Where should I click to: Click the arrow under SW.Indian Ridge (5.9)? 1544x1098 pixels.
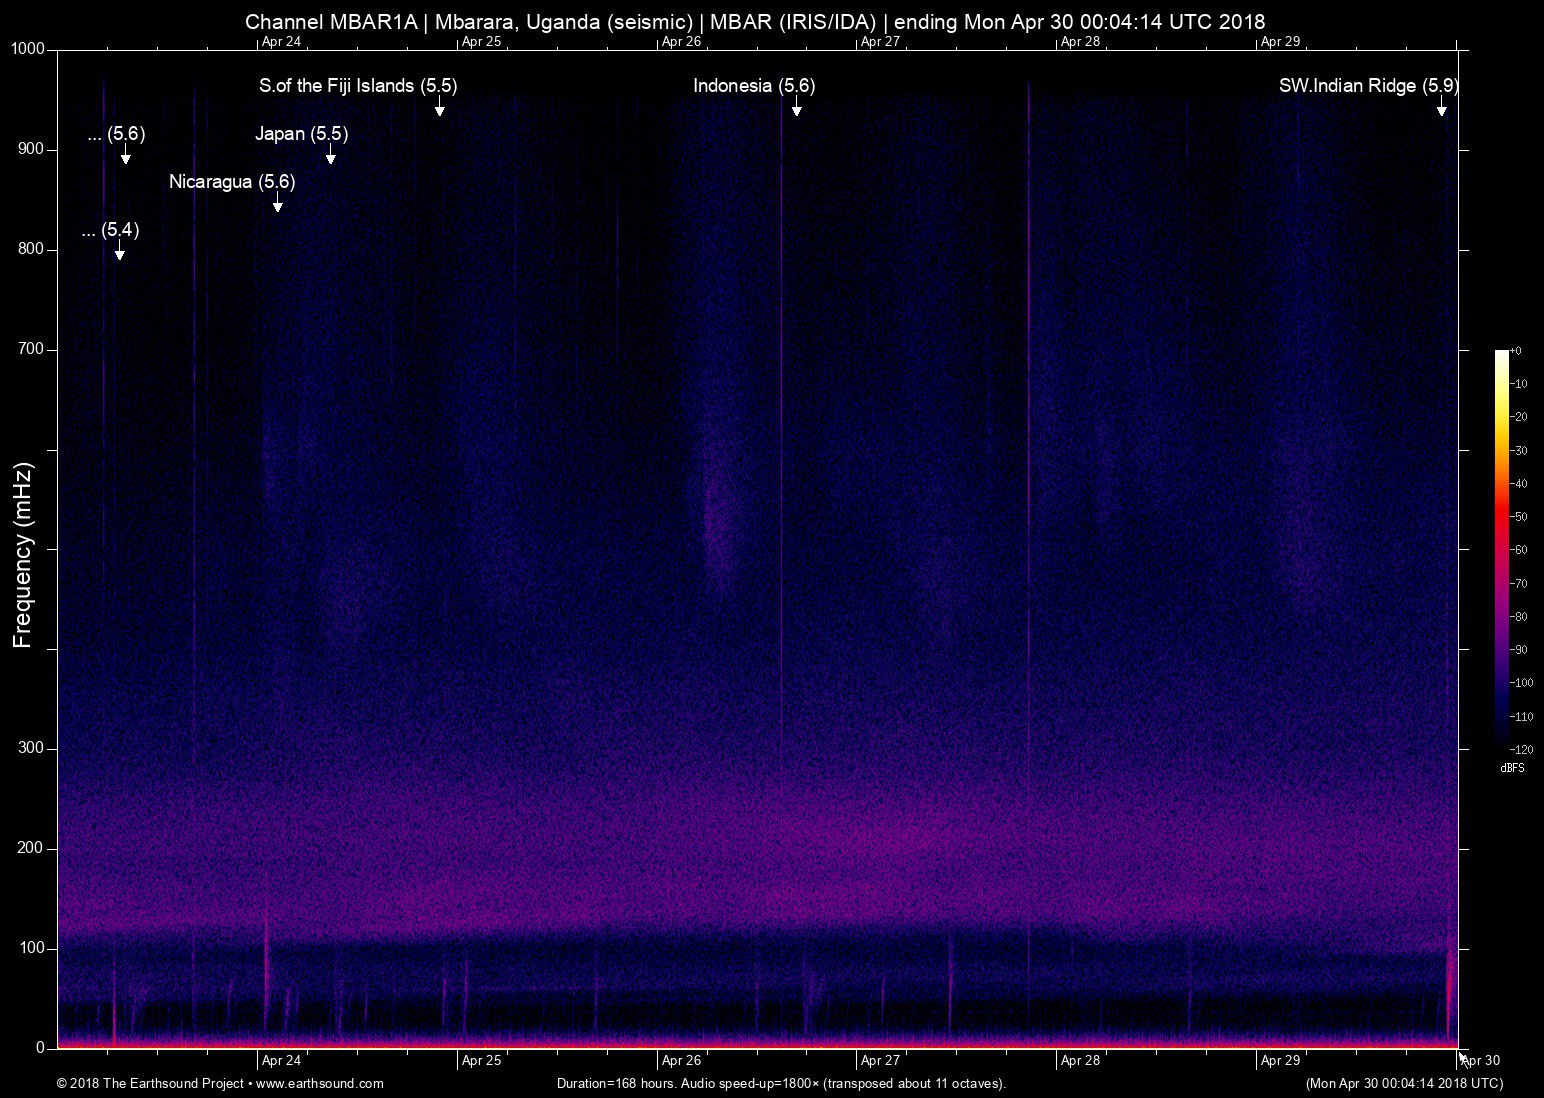pos(1441,106)
